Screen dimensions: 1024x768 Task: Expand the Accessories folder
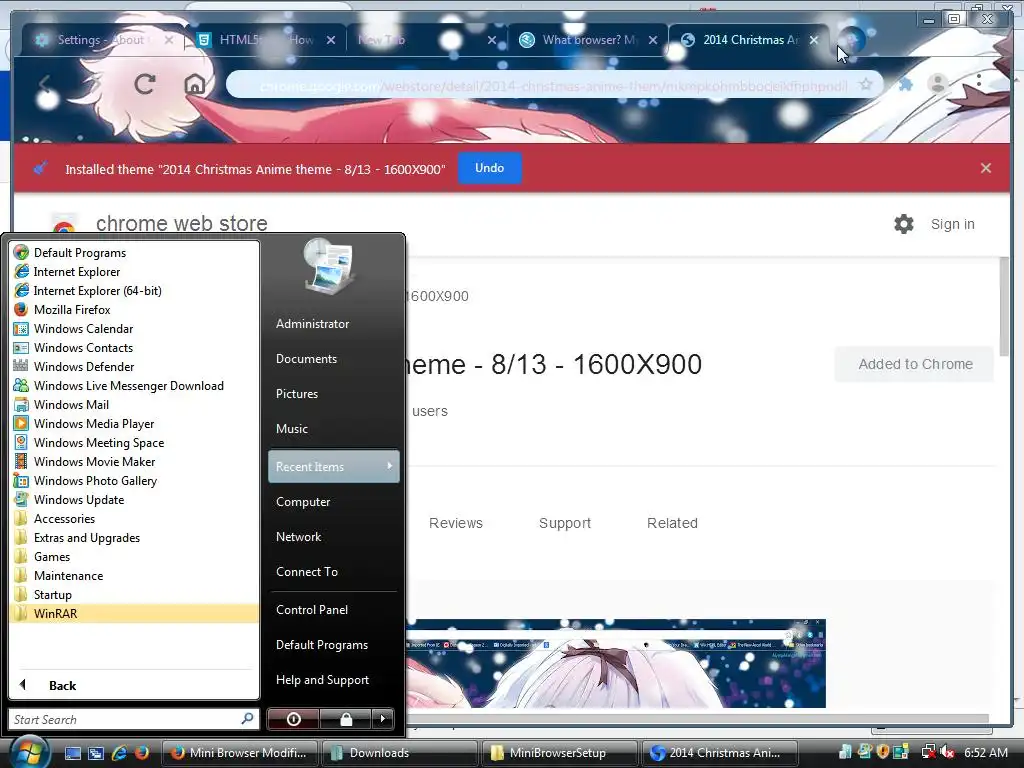point(64,519)
